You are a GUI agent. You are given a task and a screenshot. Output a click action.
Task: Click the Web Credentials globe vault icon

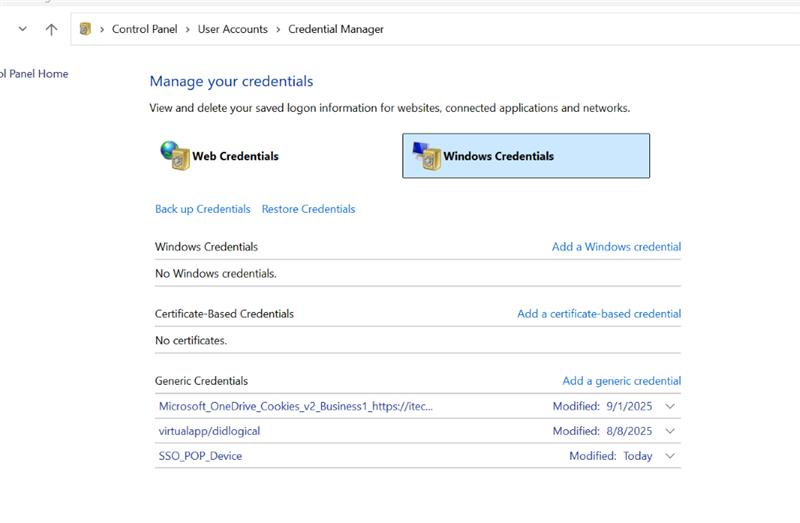[x=175, y=155]
